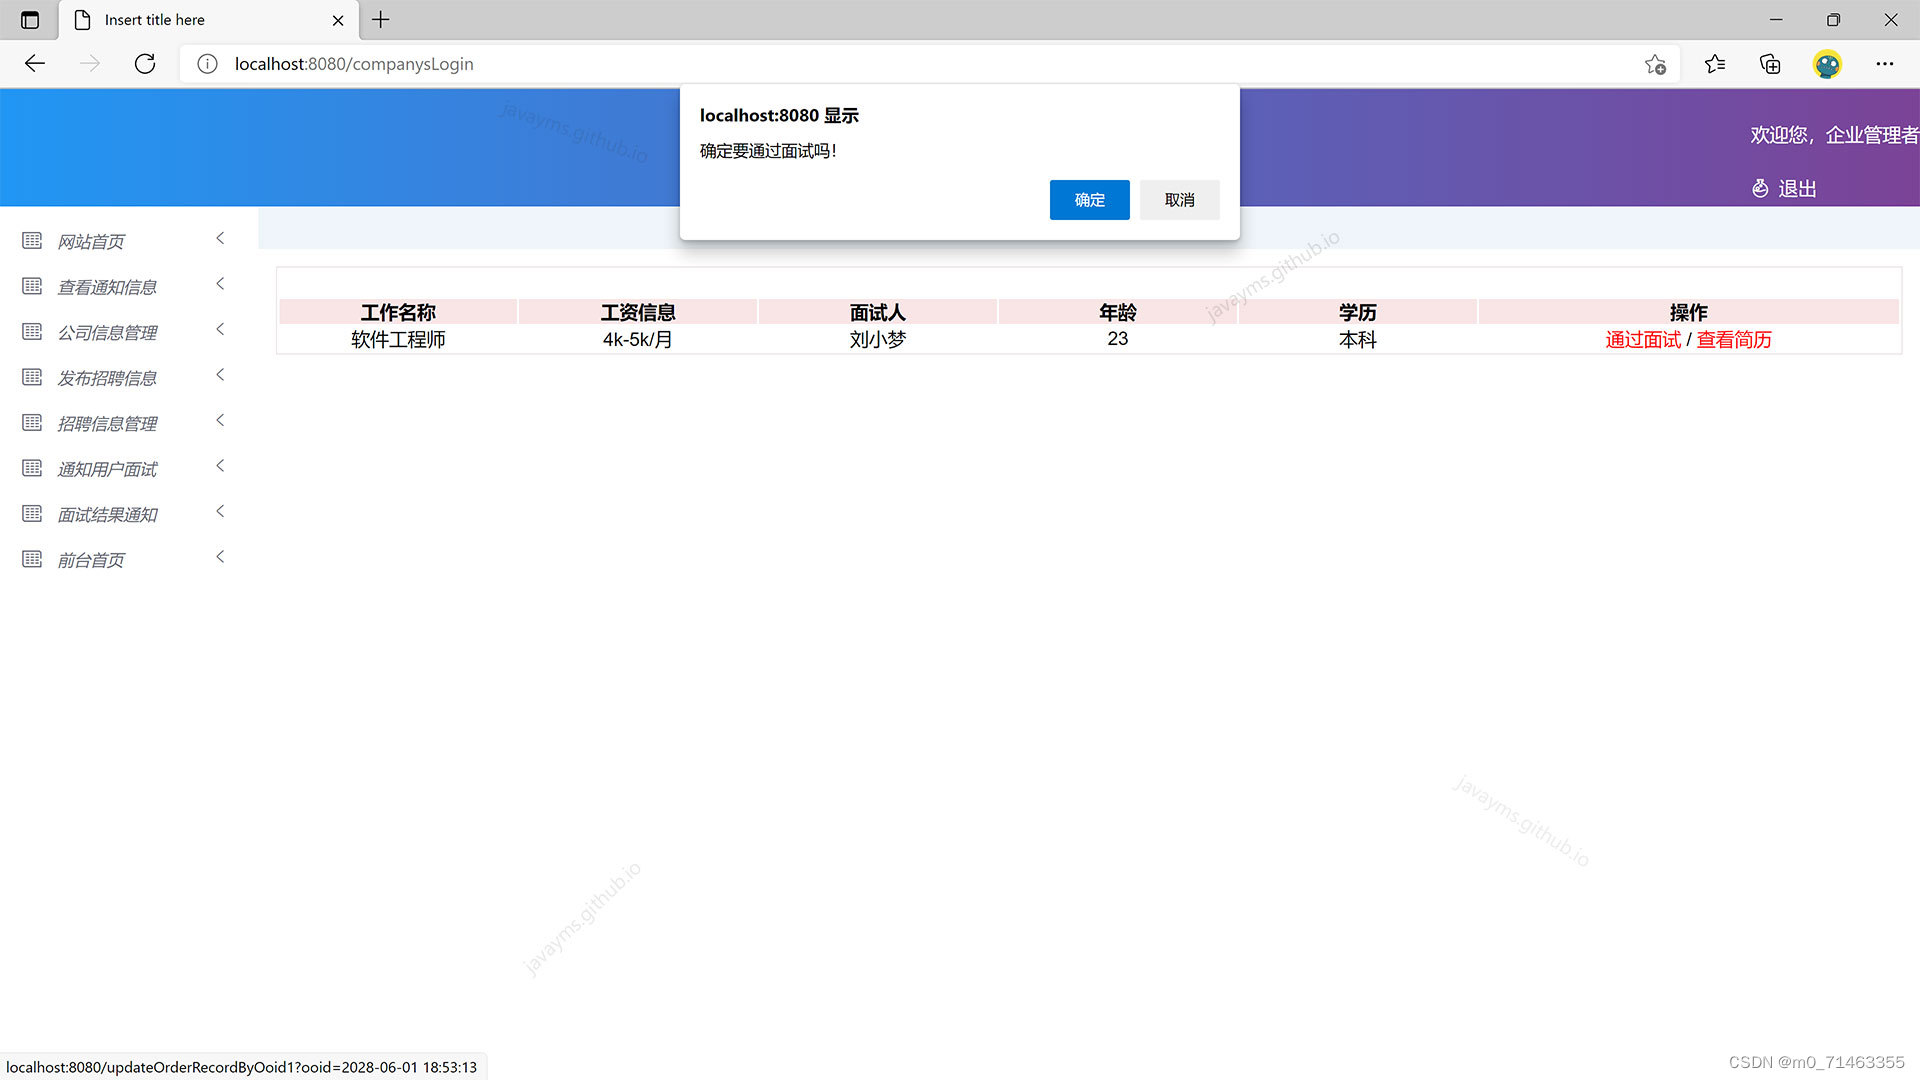Screen dimensions: 1920x1080
Task: Click the 查看简历 link
Action: pos(1734,340)
